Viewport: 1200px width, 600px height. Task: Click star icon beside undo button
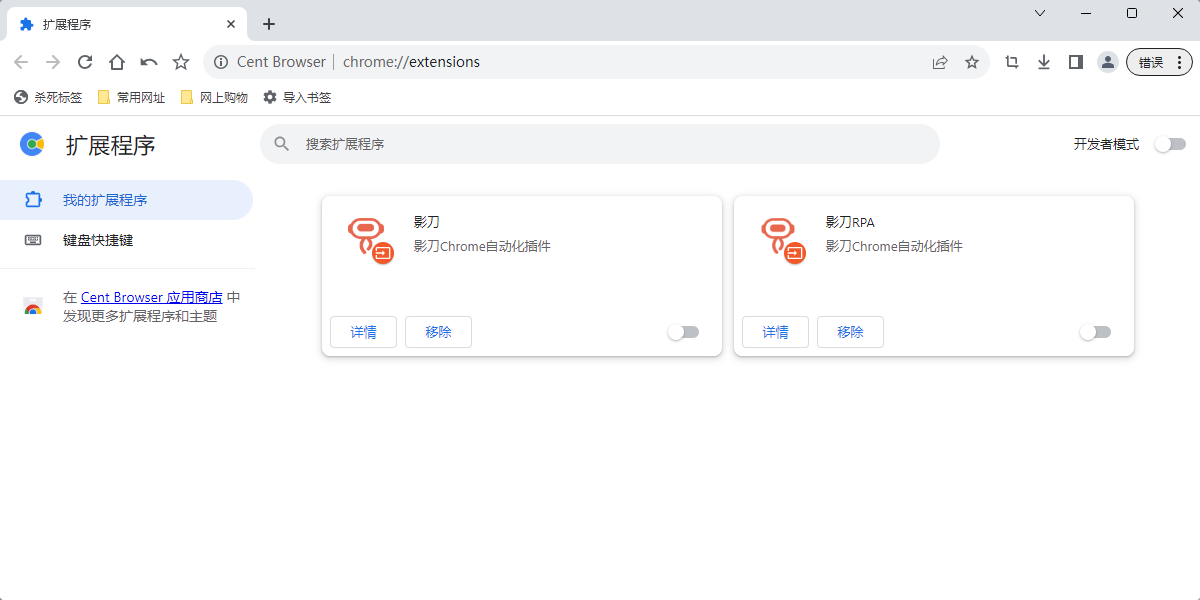[x=181, y=62]
